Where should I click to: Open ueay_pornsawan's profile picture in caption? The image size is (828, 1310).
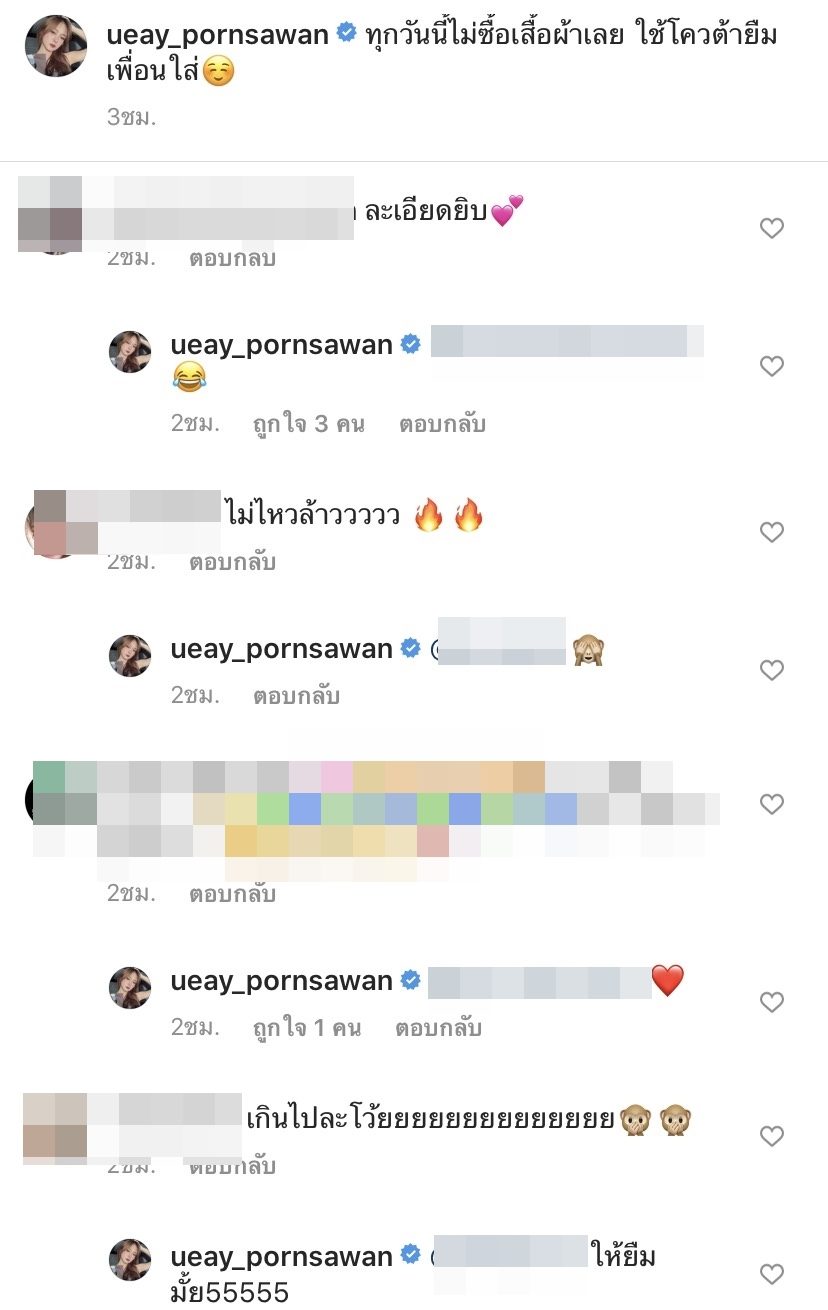point(56,47)
